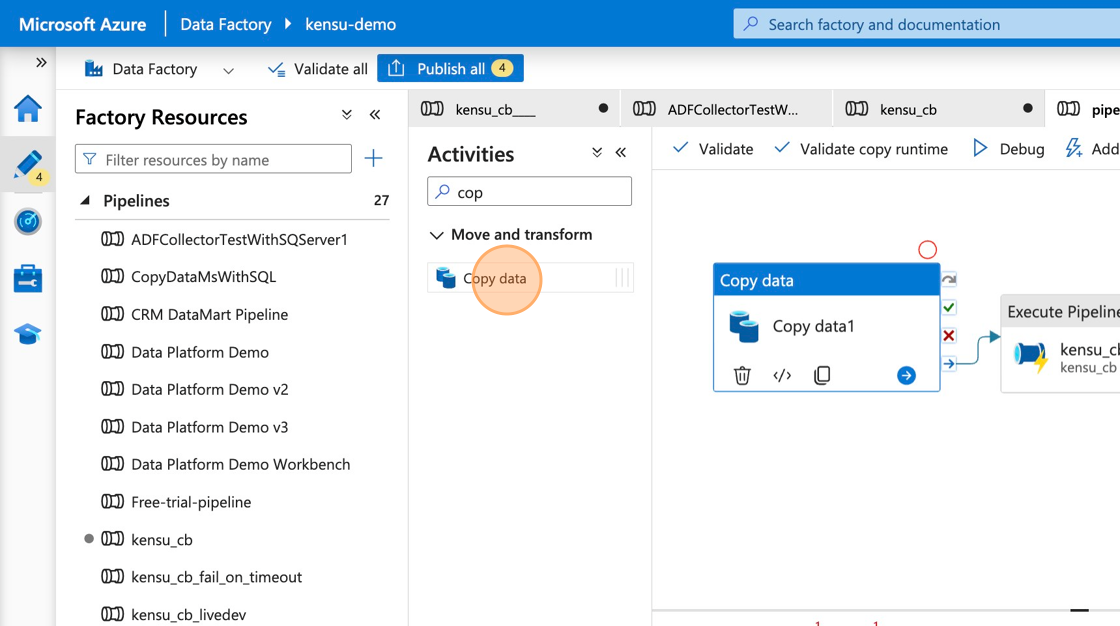Click the Add trigger lightning icon
This screenshot has height=626, width=1120.
[1074, 148]
